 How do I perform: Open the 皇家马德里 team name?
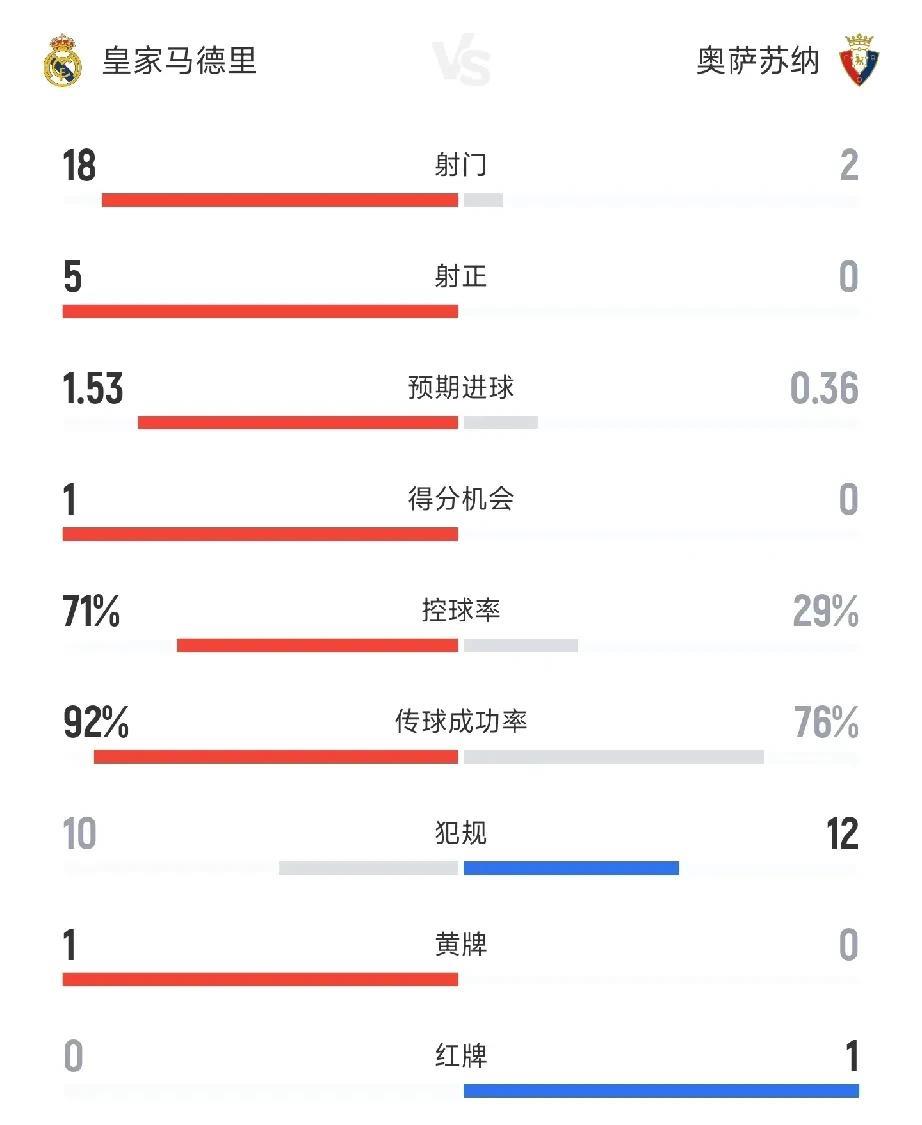[x=180, y=61]
